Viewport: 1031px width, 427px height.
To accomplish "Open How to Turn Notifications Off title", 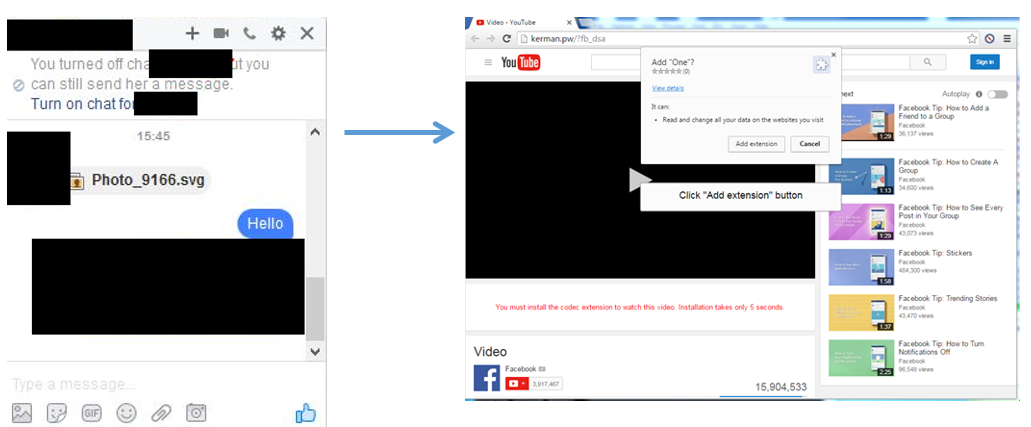I will [x=942, y=348].
